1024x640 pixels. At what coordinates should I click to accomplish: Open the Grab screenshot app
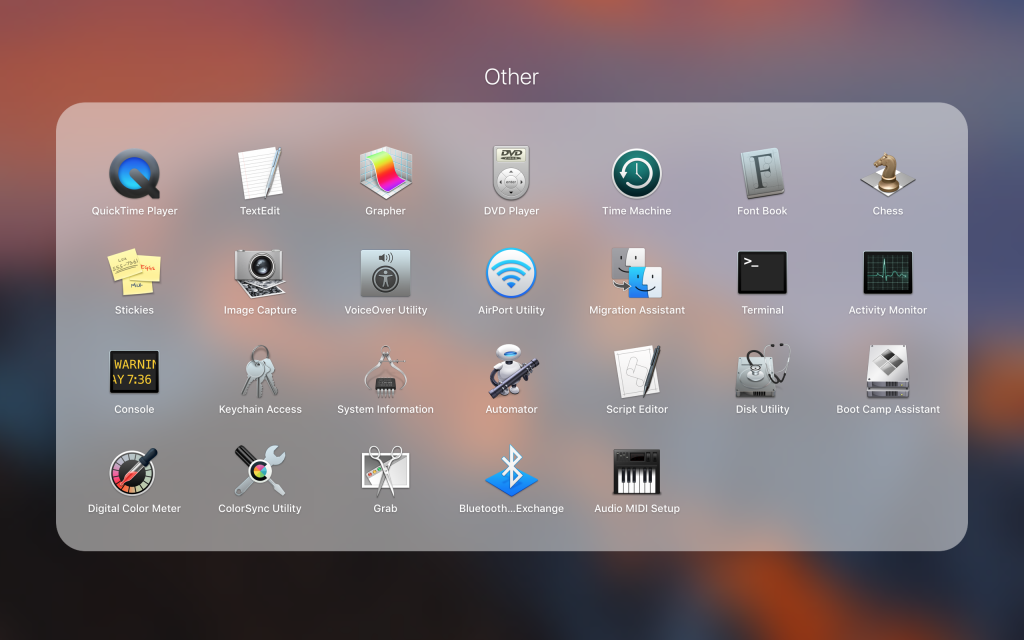(x=385, y=471)
